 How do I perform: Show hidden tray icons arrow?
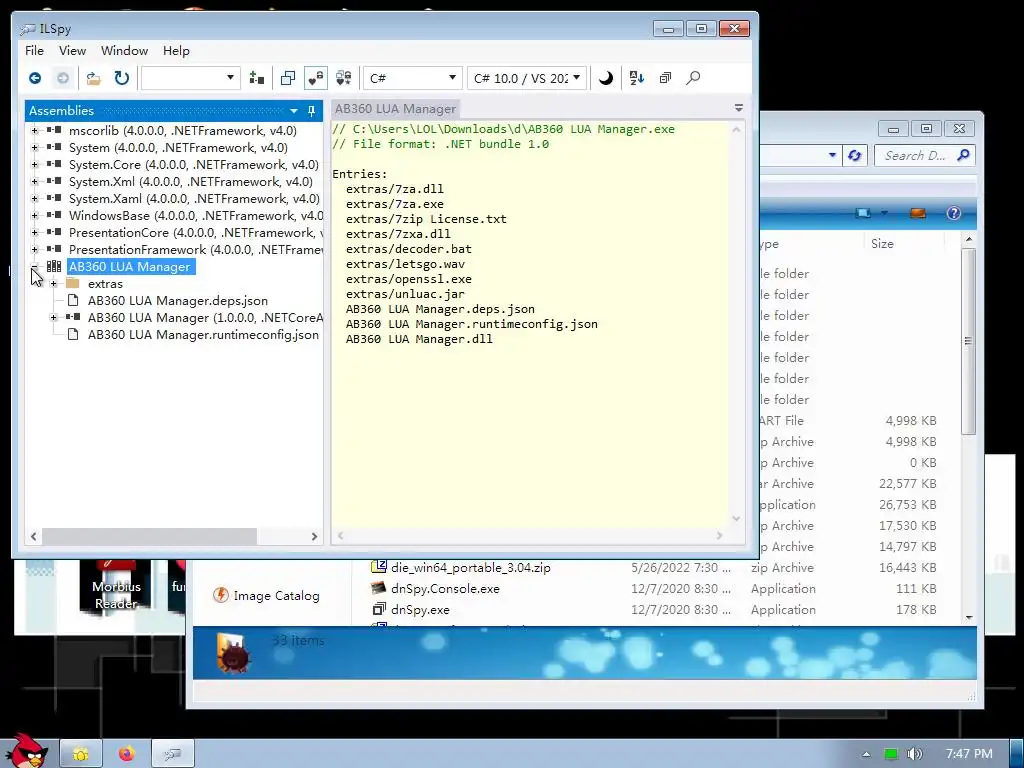point(866,754)
